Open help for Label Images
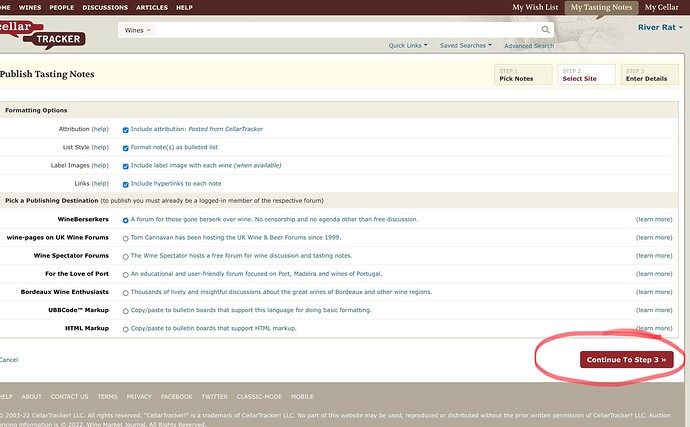690x427 pixels. coord(100,165)
